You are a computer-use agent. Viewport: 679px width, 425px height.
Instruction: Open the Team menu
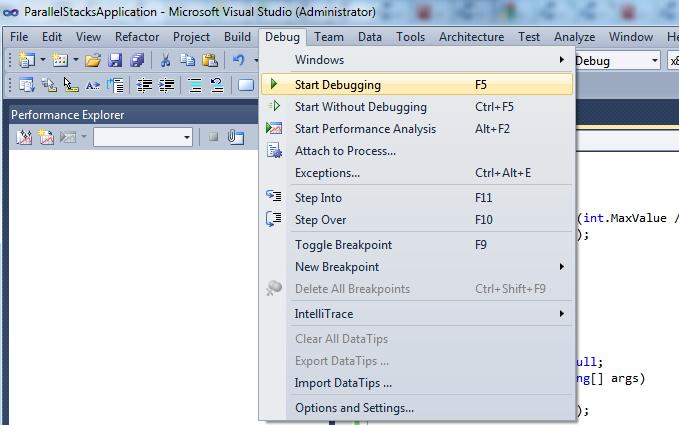point(329,37)
